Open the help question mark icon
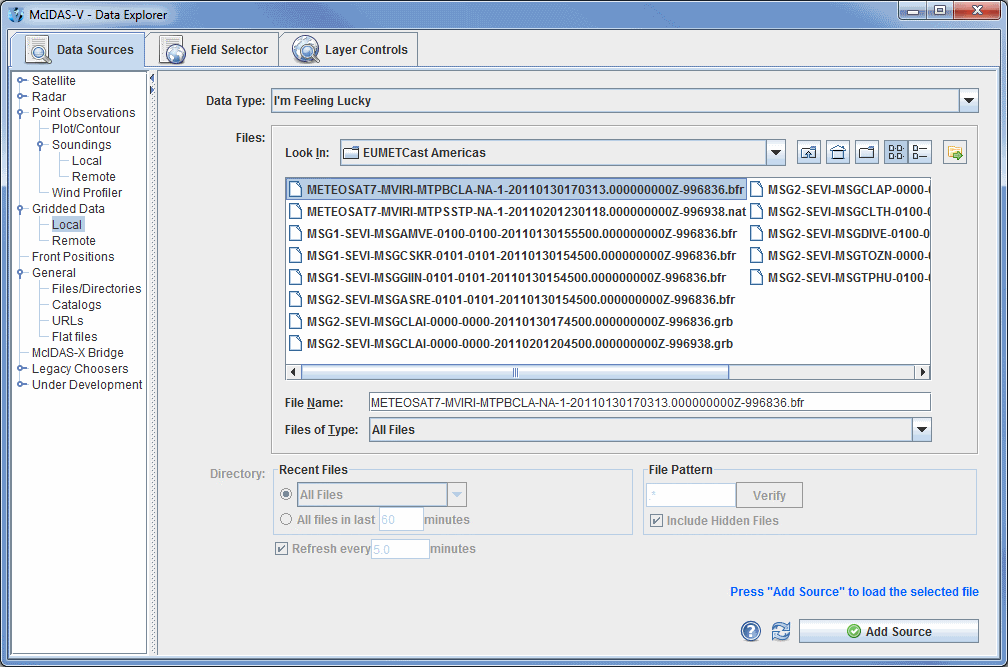The height and width of the screenshot is (667, 1008). [x=750, y=631]
